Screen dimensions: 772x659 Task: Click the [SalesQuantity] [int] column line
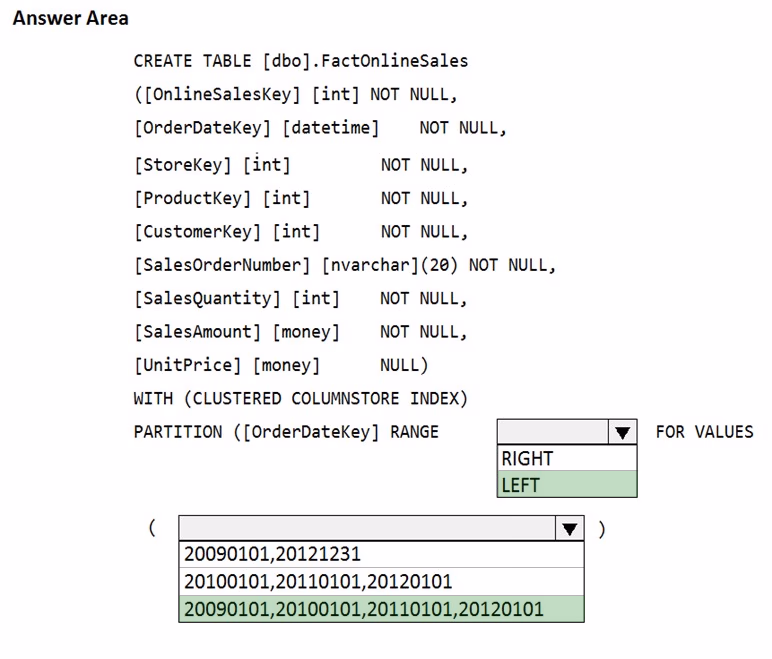[301, 298]
